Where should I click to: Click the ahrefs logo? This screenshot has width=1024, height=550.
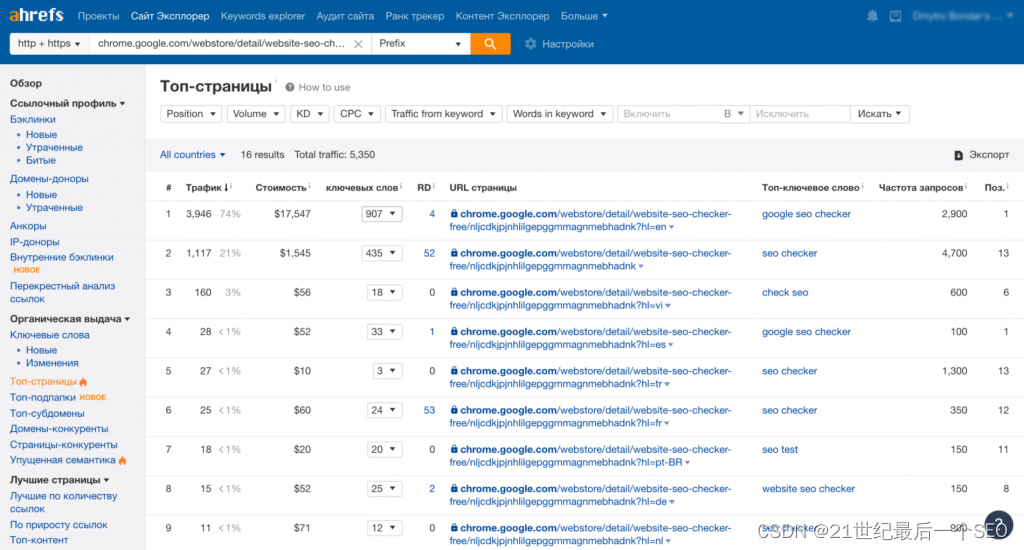[37, 14]
